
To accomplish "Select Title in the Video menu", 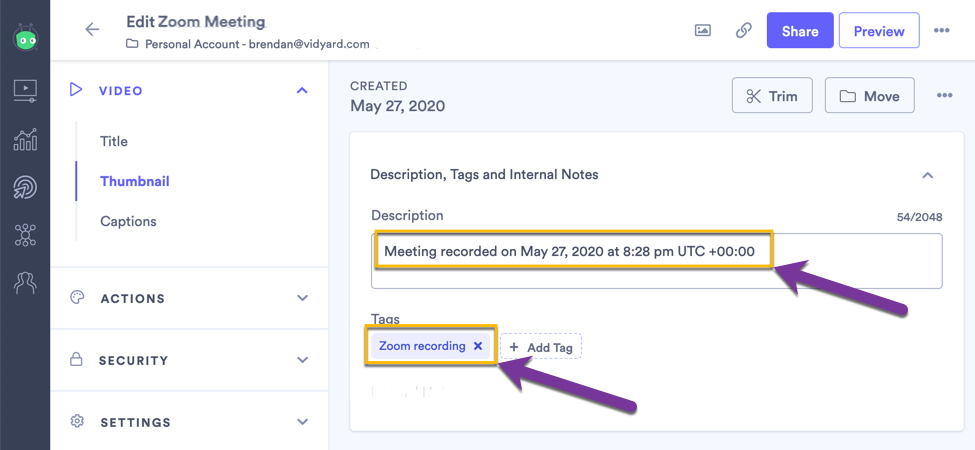I will pos(114,141).
